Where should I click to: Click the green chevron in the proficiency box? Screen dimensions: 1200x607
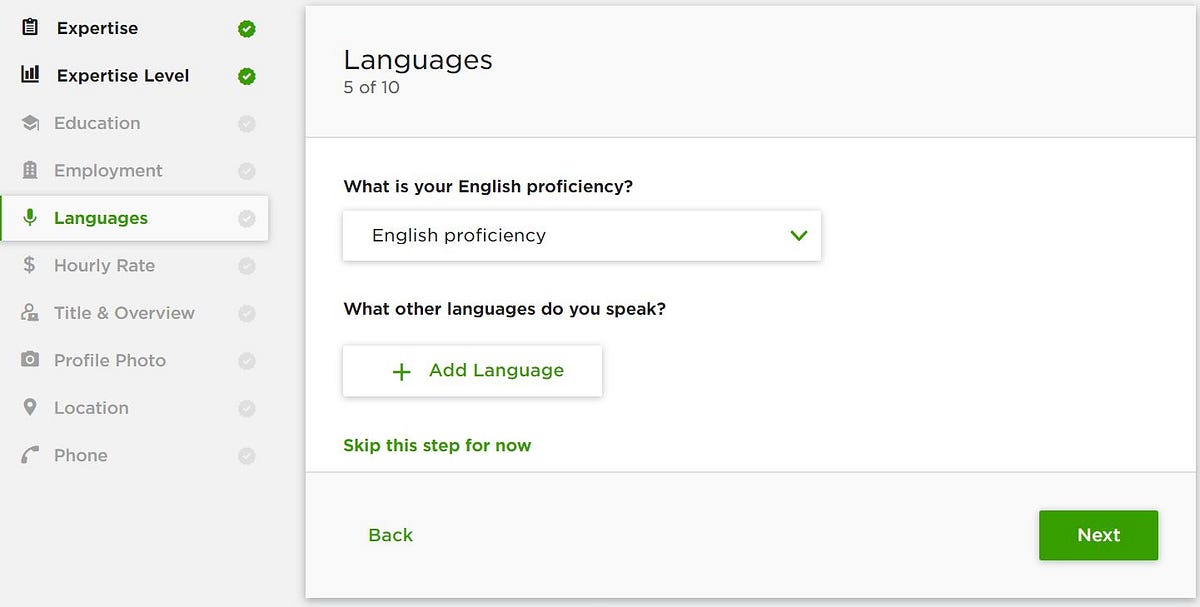click(x=798, y=236)
